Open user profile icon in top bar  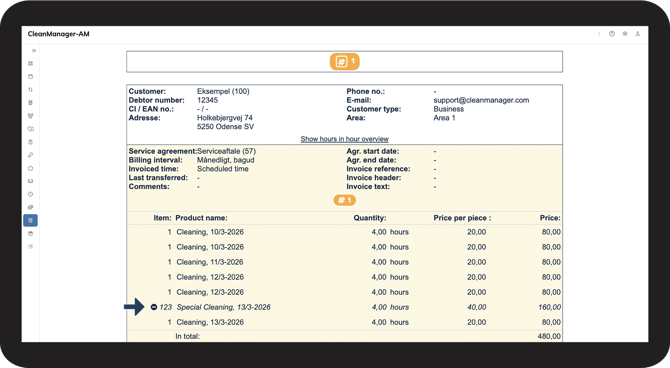(638, 34)
